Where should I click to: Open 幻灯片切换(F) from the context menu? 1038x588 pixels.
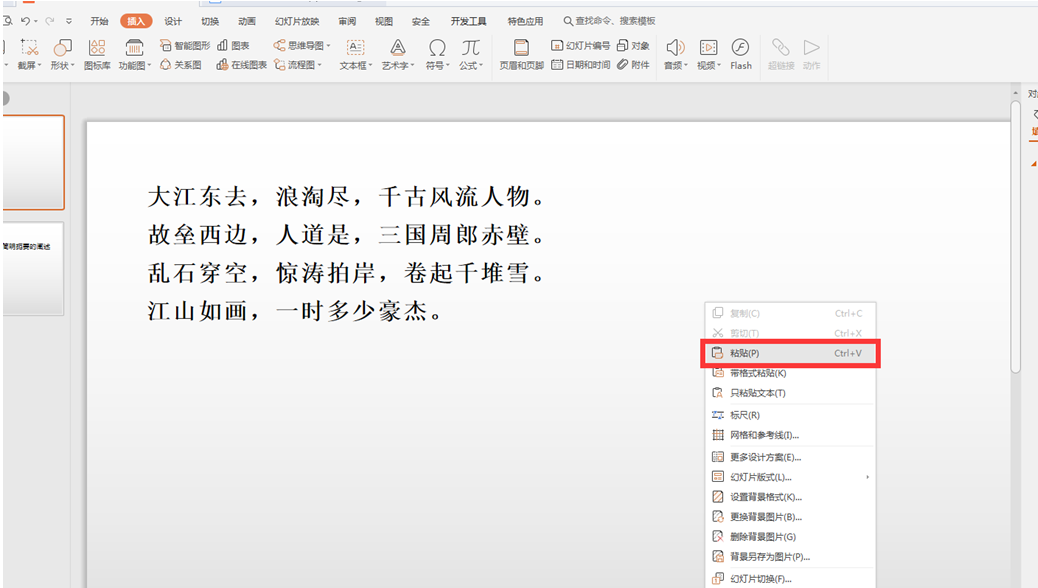790,579
